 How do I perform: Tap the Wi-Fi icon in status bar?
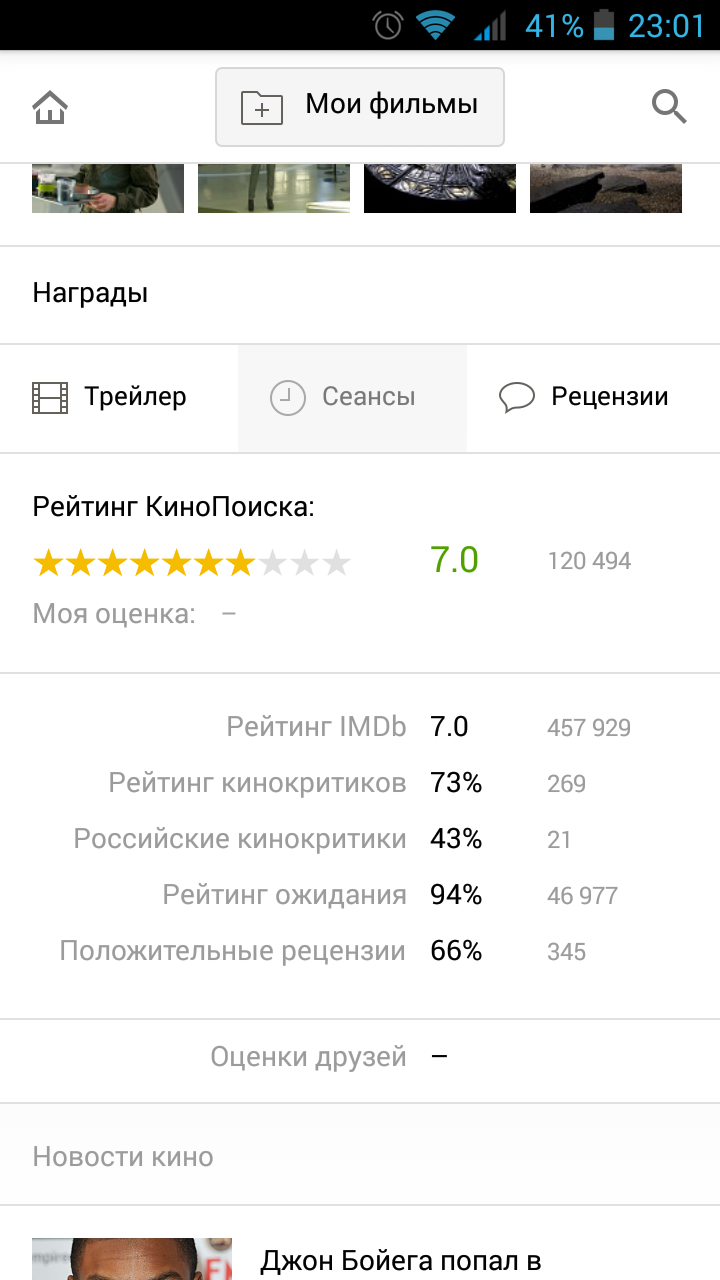[x=435, y=25]
